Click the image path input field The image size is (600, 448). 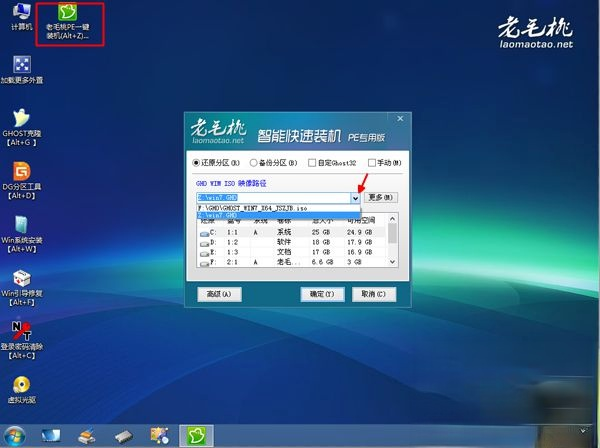click(273, 198)
